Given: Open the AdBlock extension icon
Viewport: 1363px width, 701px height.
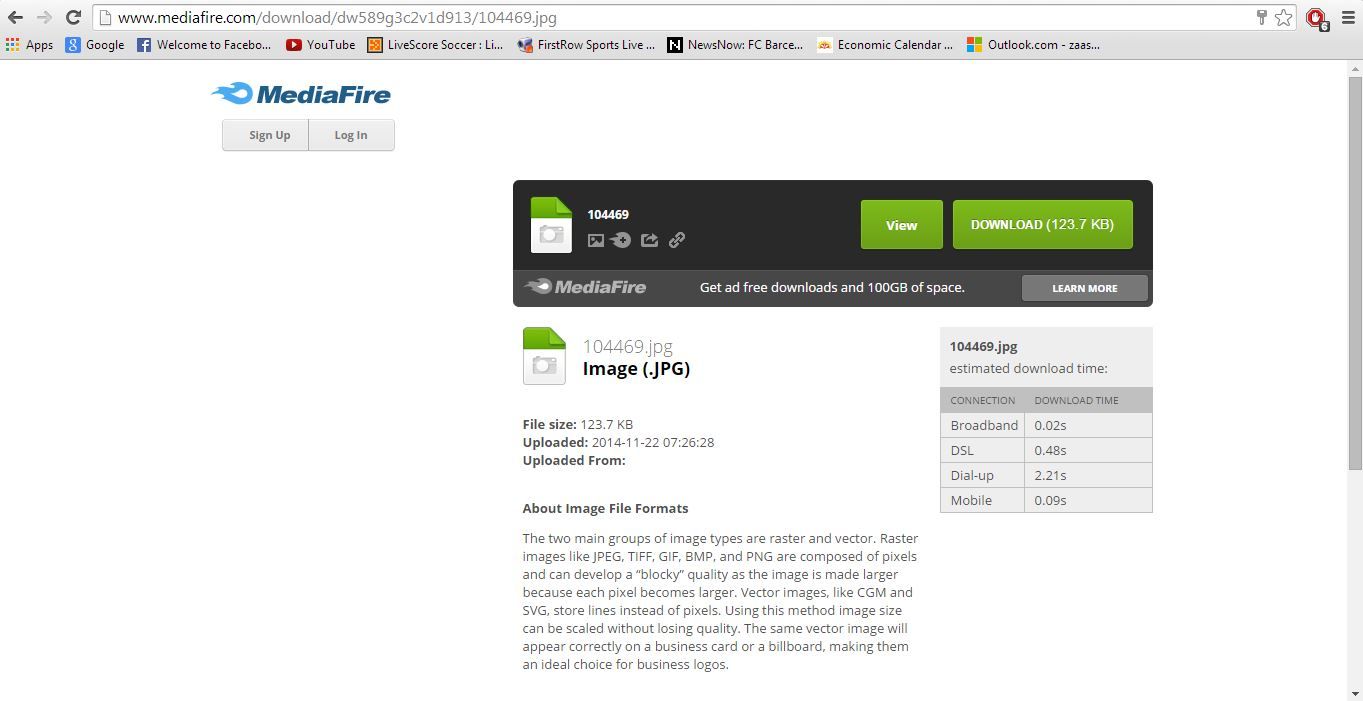Looking at the screenshot, I should [x=1316, y=17].
